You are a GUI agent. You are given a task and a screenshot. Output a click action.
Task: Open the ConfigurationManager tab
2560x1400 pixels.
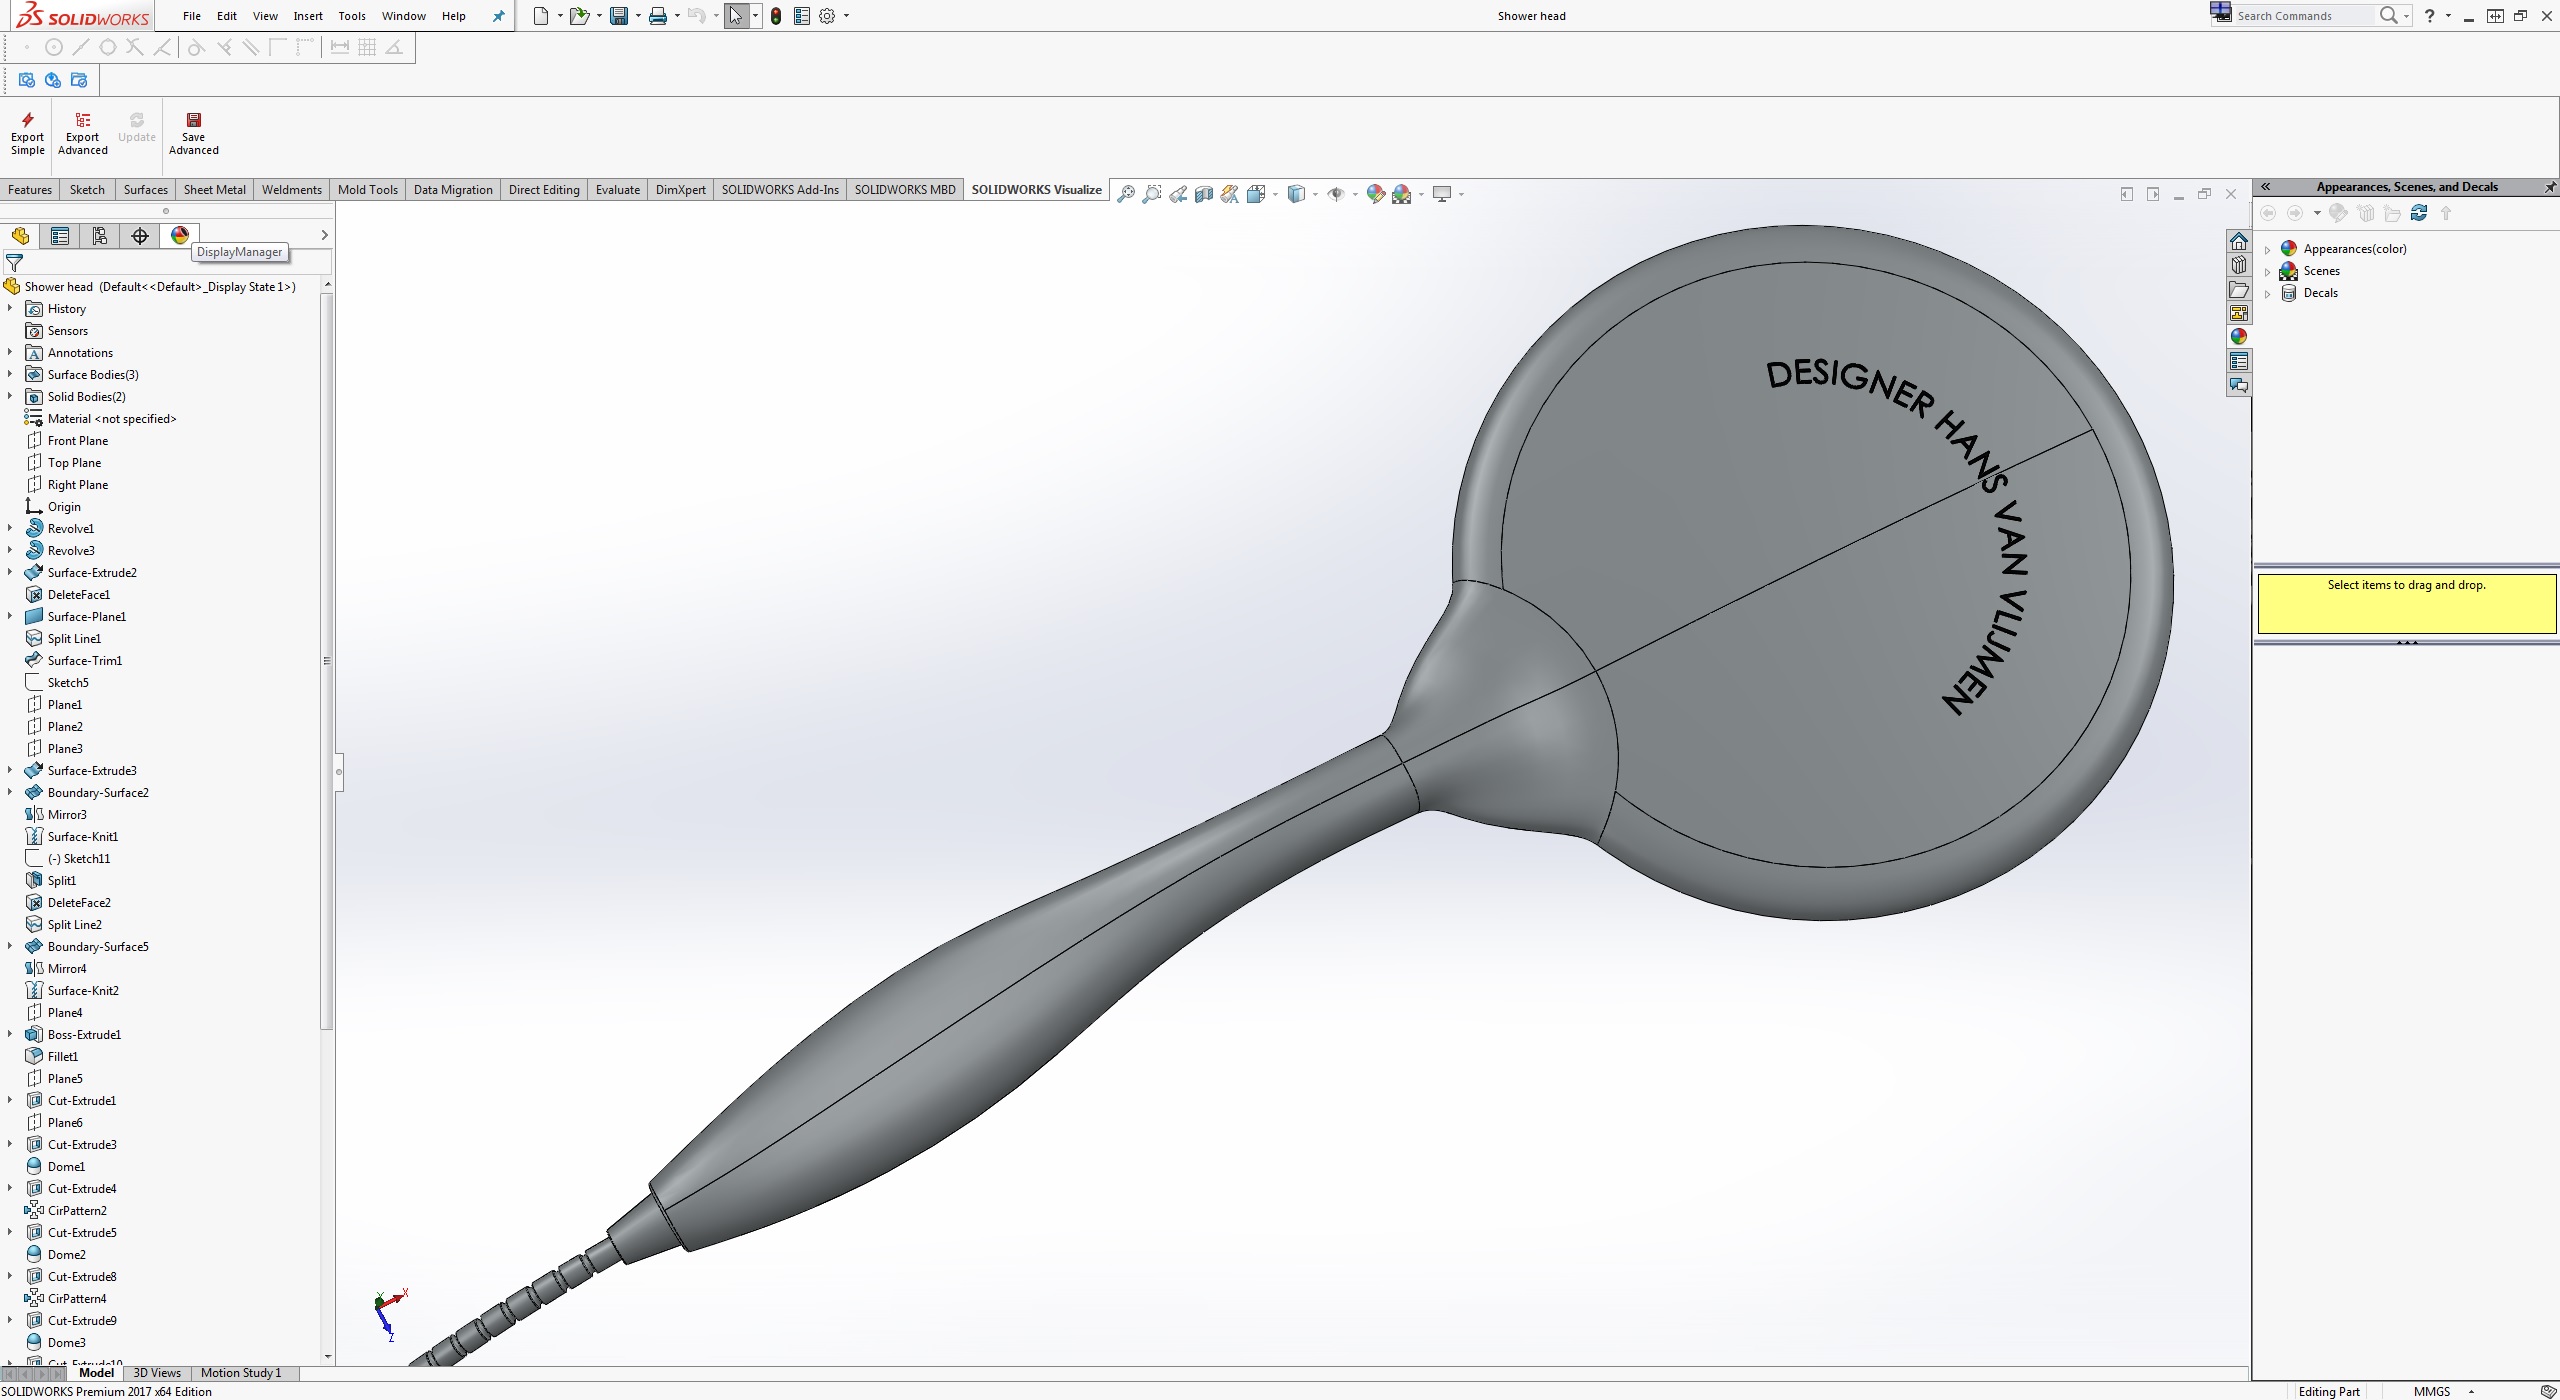[x=99, y=236]
